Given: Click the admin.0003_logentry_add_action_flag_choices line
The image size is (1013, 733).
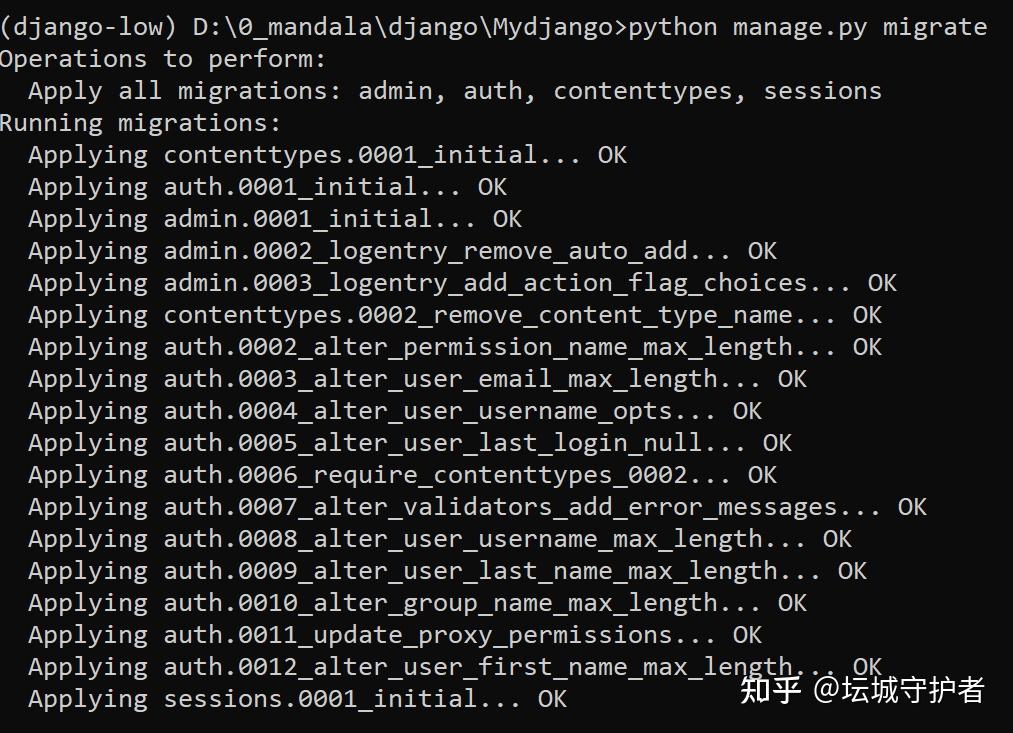Looking at the screenshot, I should click(x=463, y=284).
